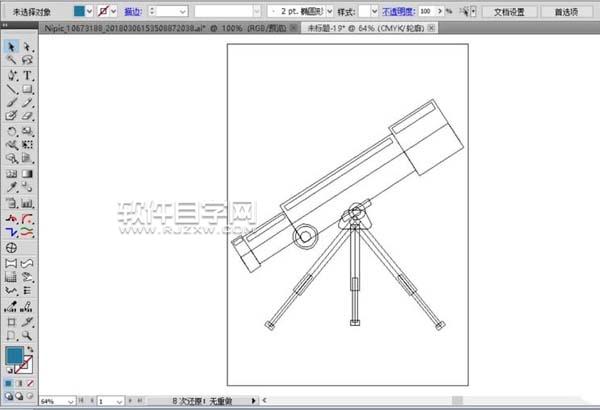
Task: Select the Free Transform tool
Action: (27, 145)
